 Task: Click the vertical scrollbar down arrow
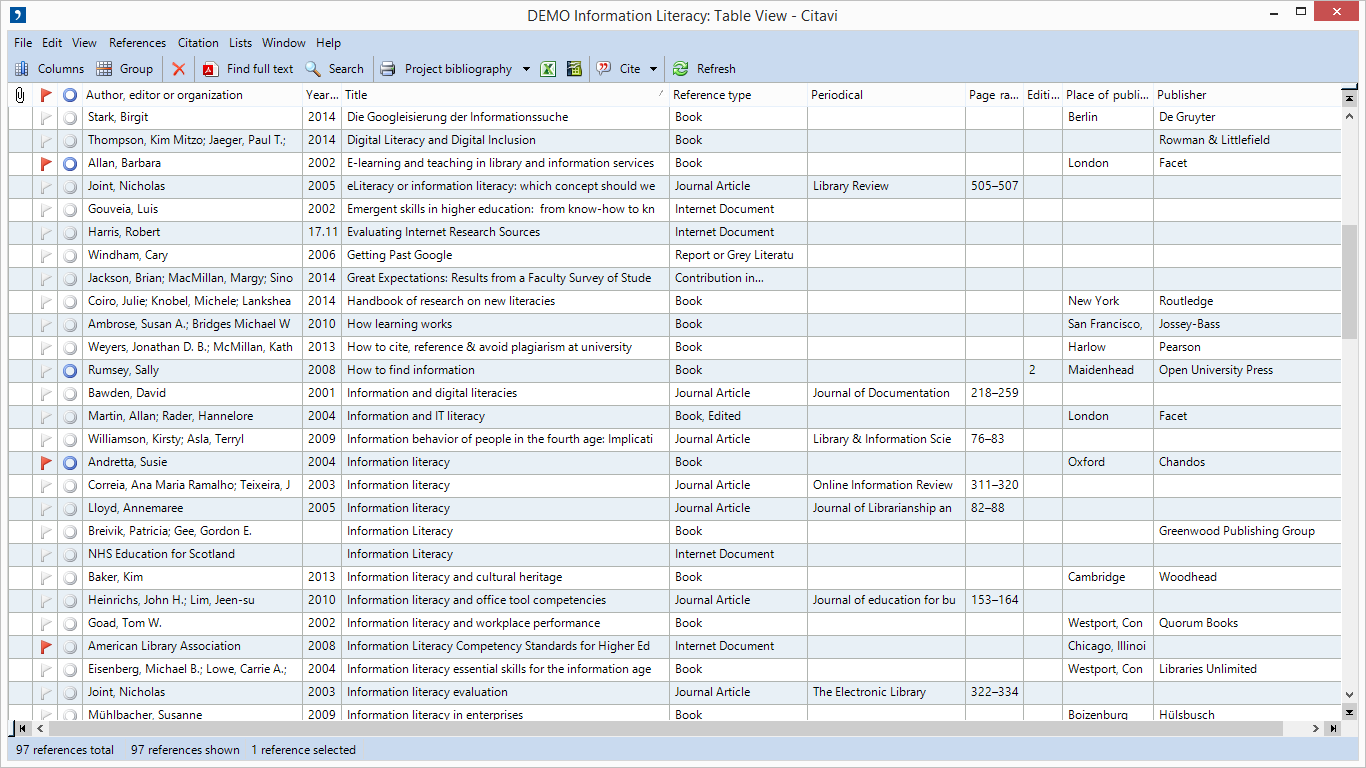[x=1349, y=695]
